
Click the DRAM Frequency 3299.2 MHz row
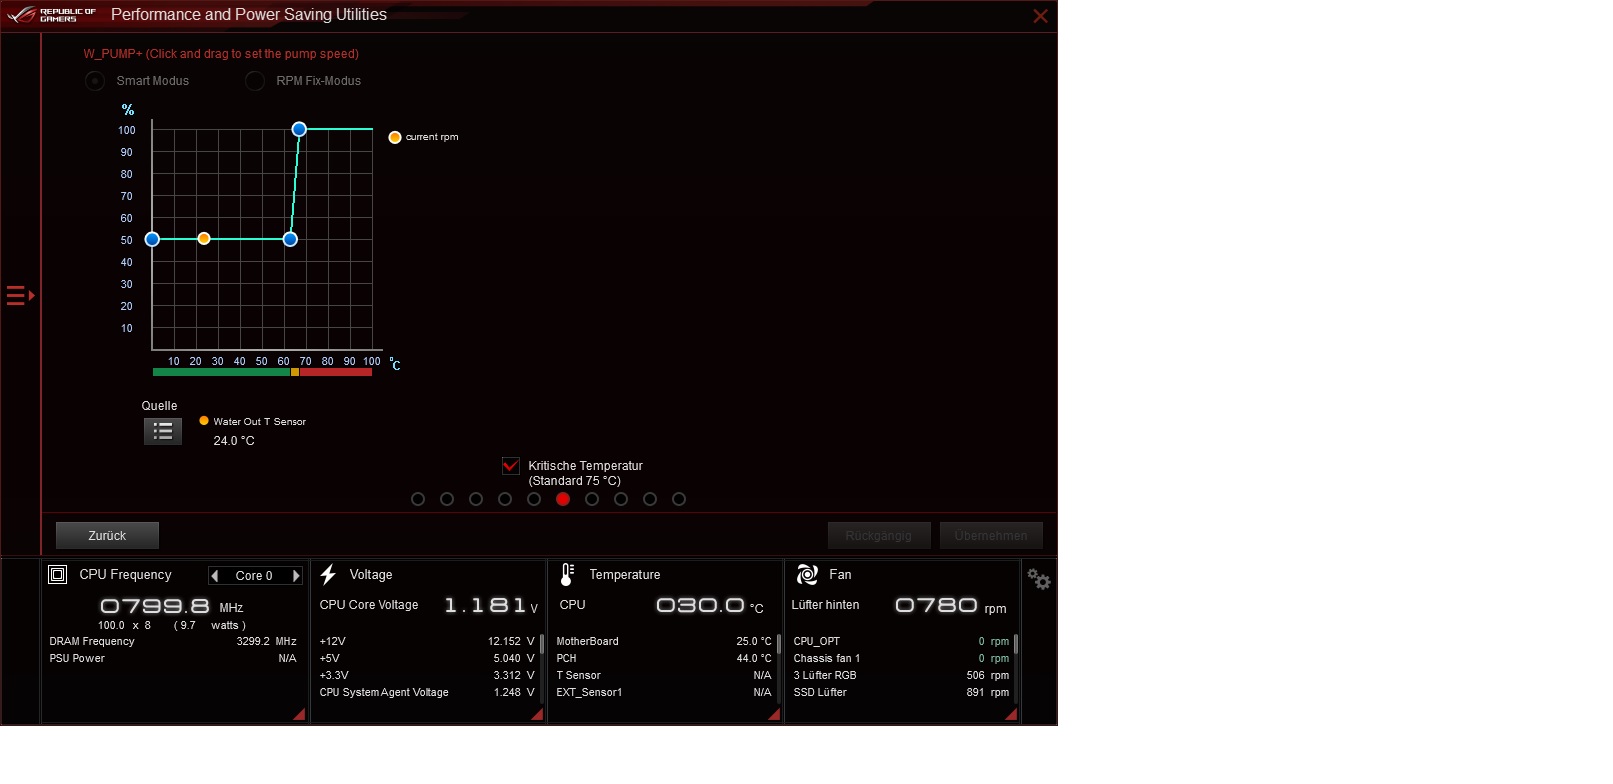(x=173, y=642)
